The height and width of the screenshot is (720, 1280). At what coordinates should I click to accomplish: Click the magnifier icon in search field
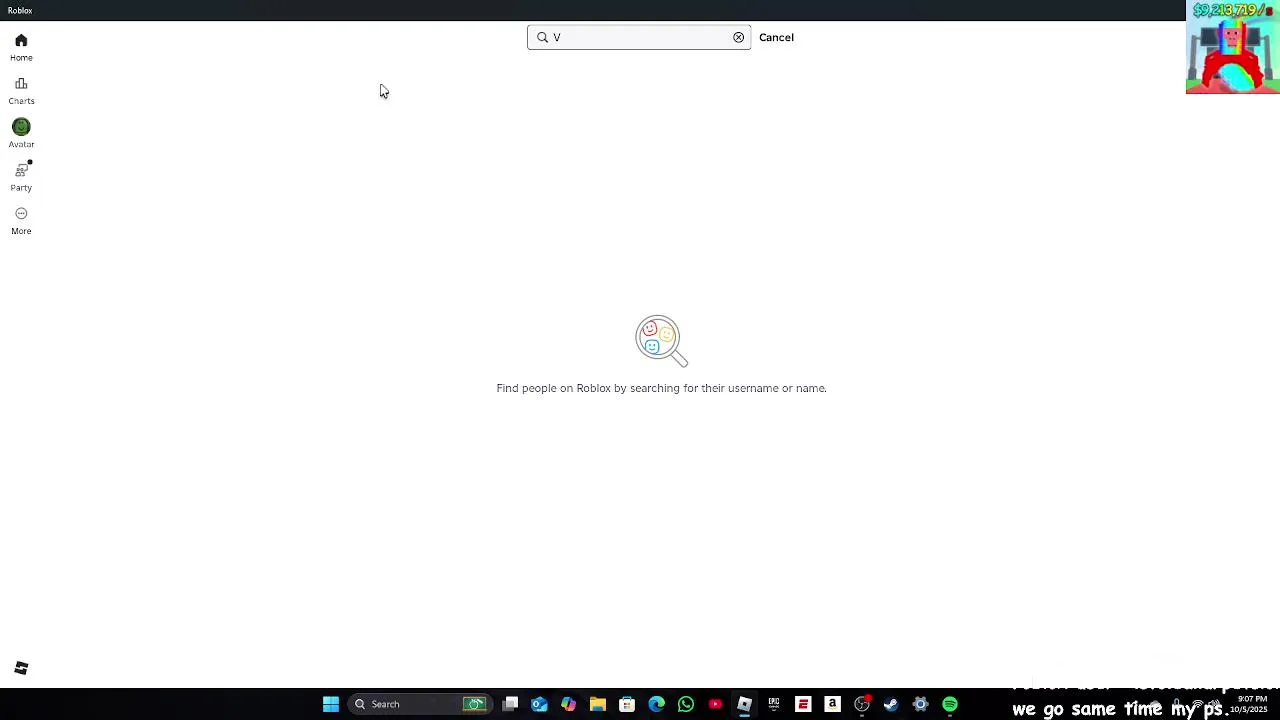point(542,37)
